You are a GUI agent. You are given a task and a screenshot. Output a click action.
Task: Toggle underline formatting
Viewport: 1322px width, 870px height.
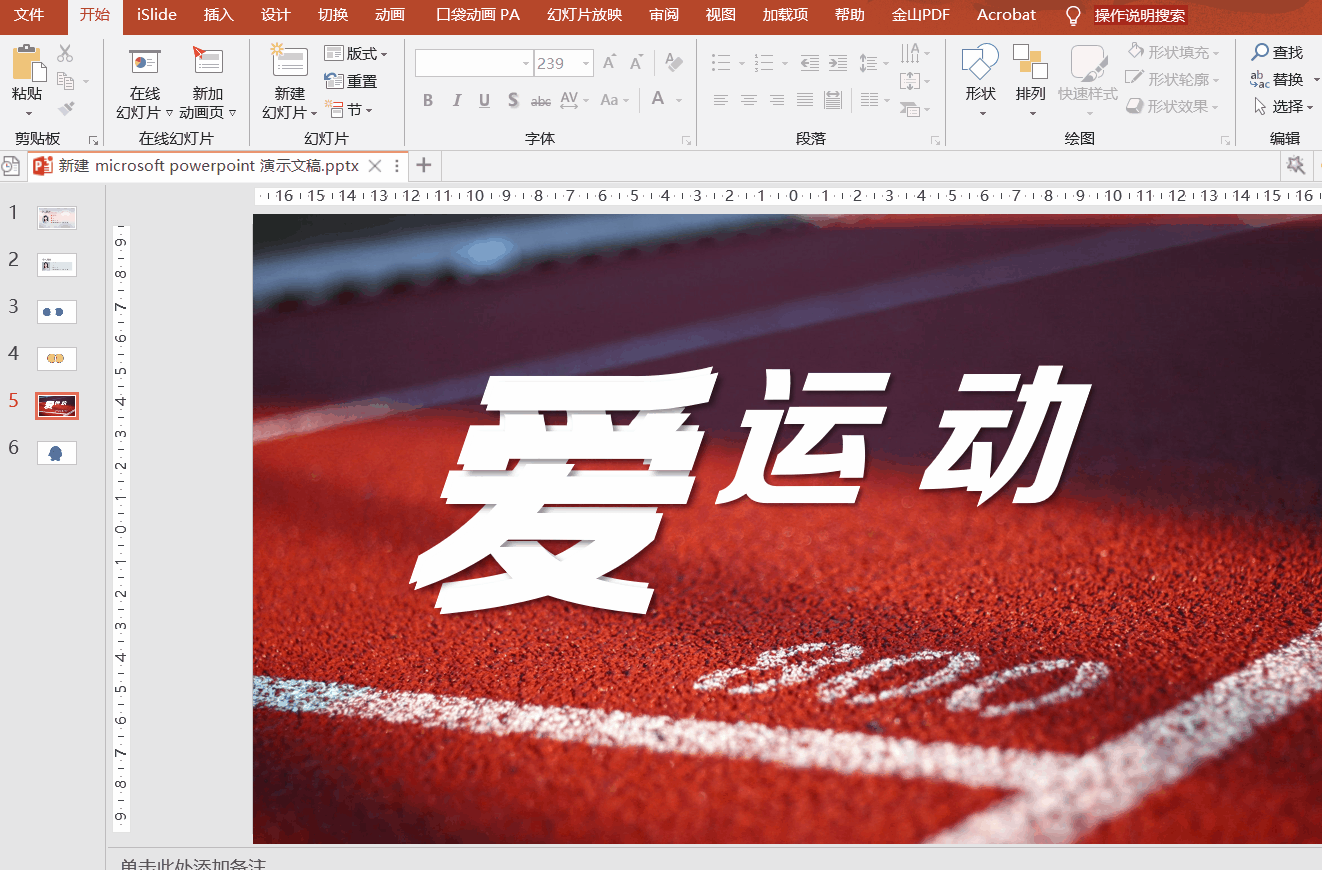click(485, 100)
